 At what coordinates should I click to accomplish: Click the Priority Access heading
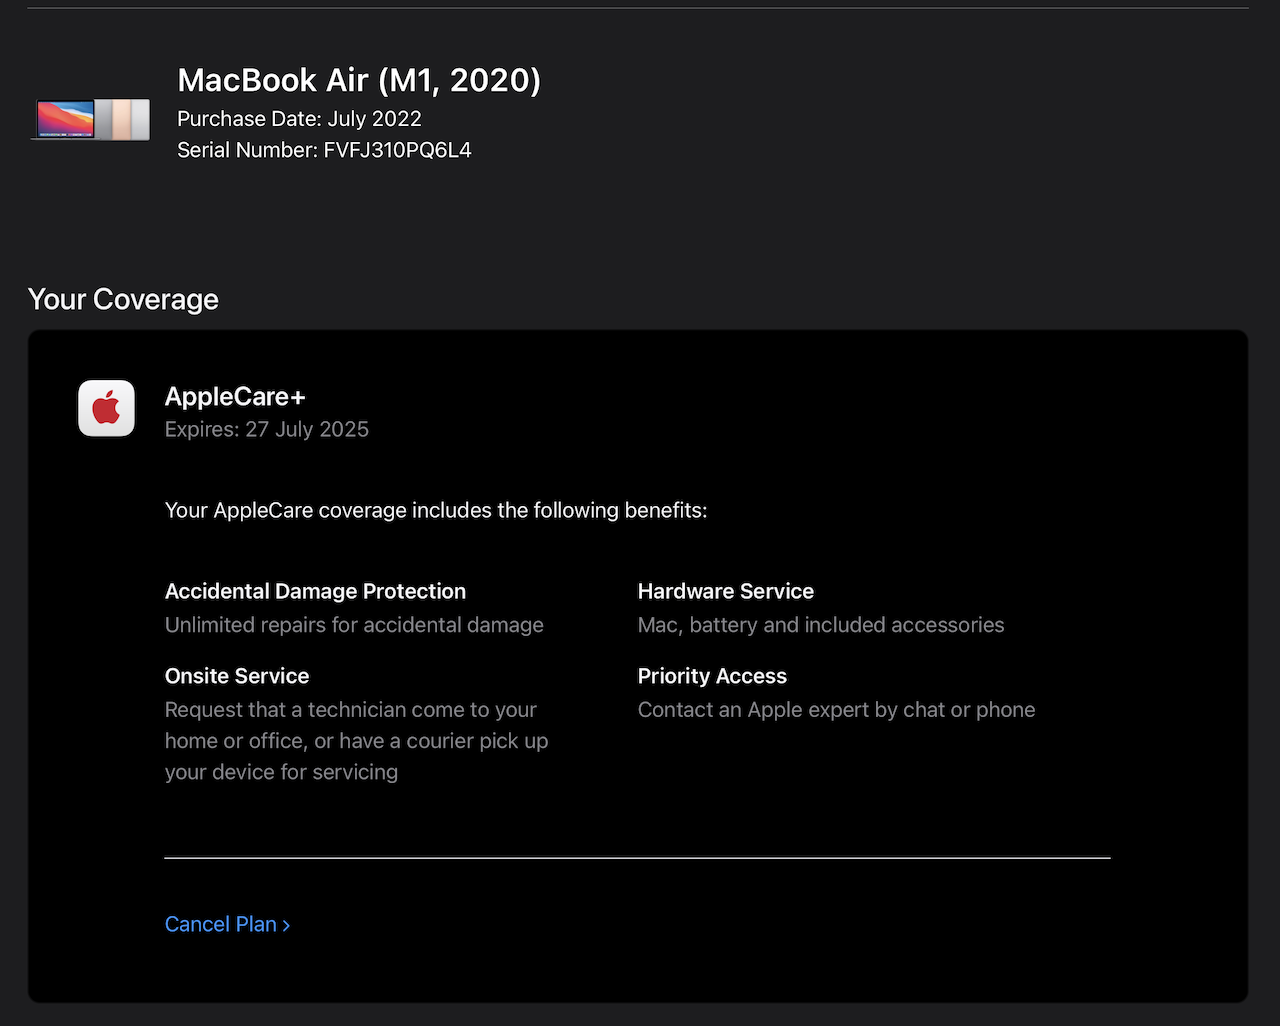(x=712, y=676)
